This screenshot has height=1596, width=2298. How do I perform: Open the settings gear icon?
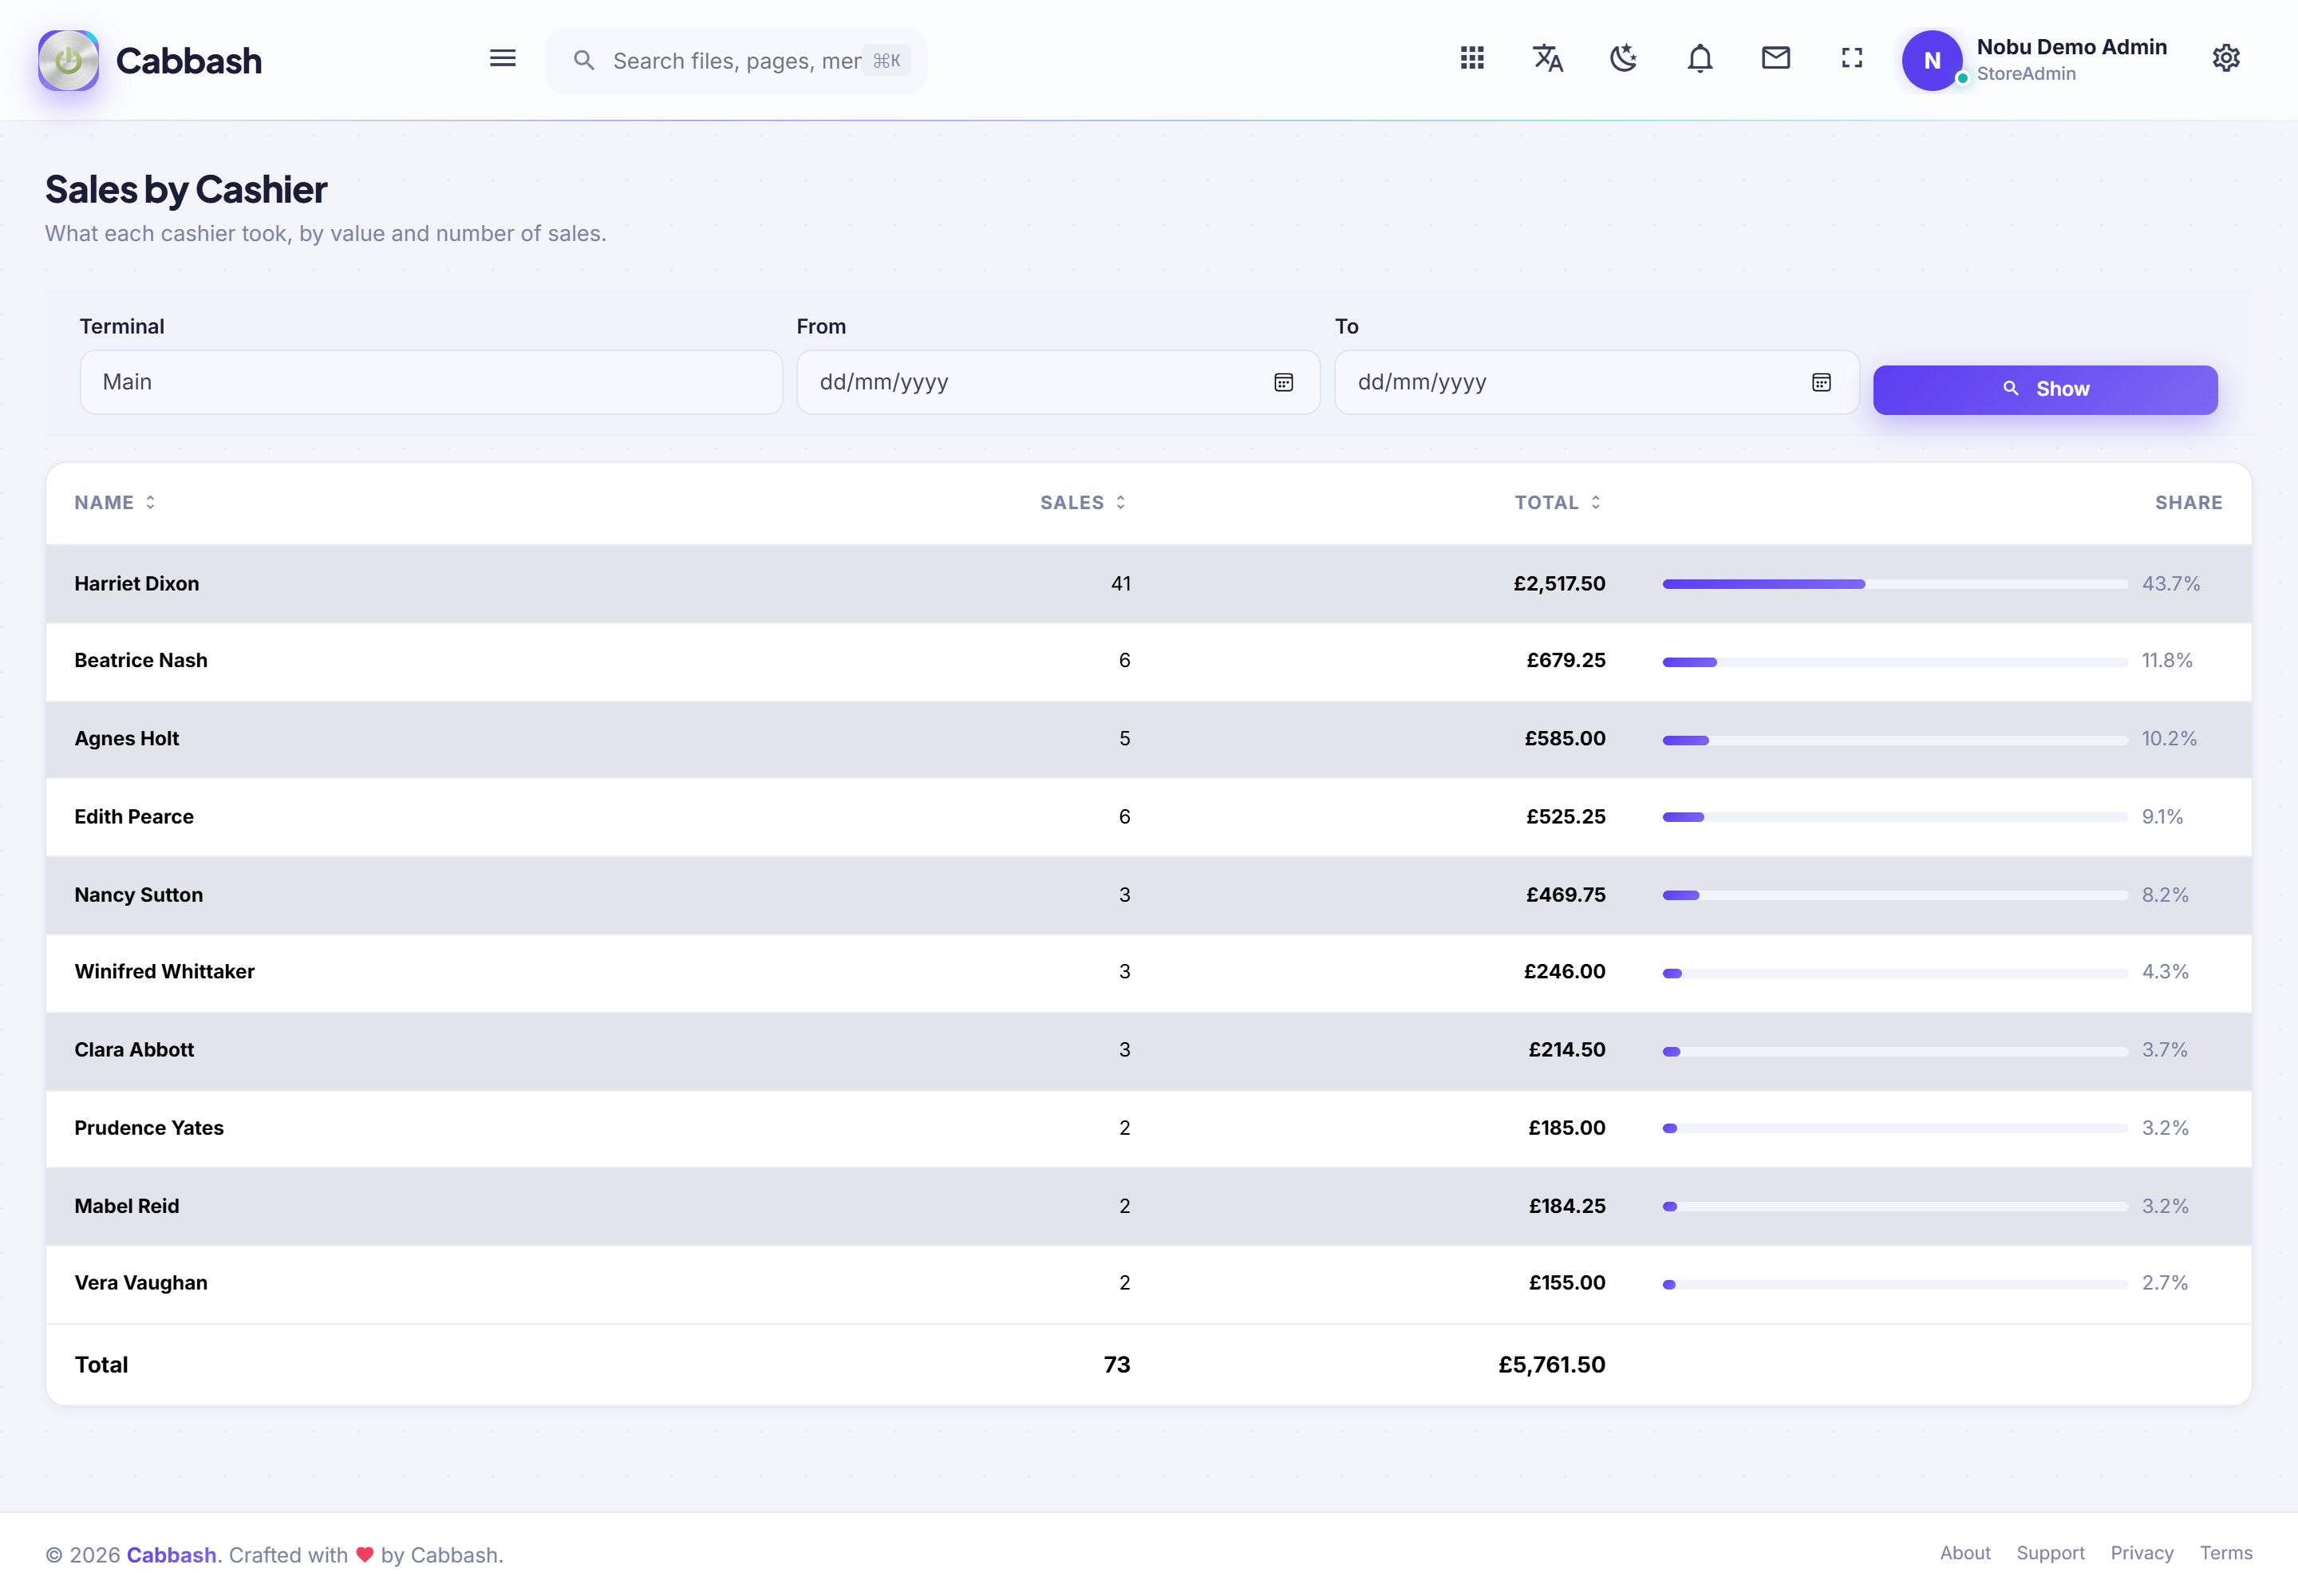(2226, 58)
